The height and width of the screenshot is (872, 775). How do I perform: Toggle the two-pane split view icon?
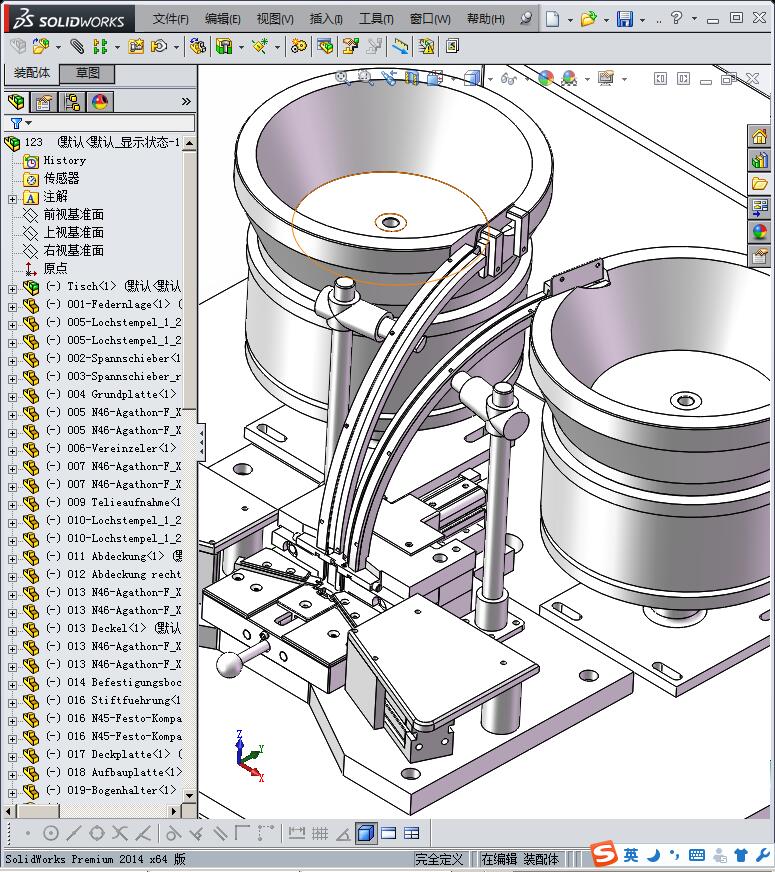(389, 833)
